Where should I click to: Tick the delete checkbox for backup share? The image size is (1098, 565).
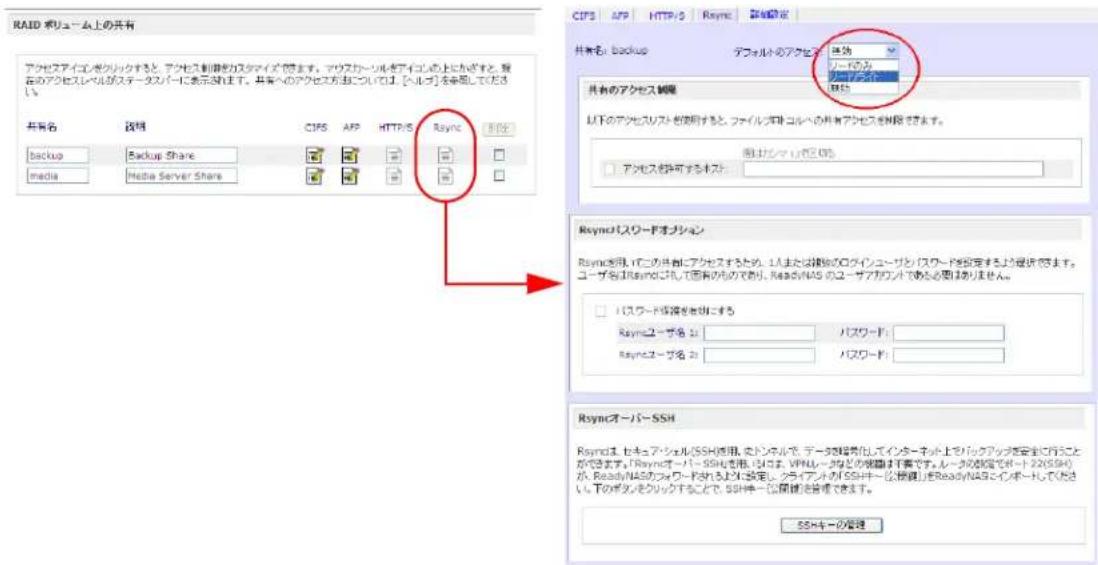(499, 155)
